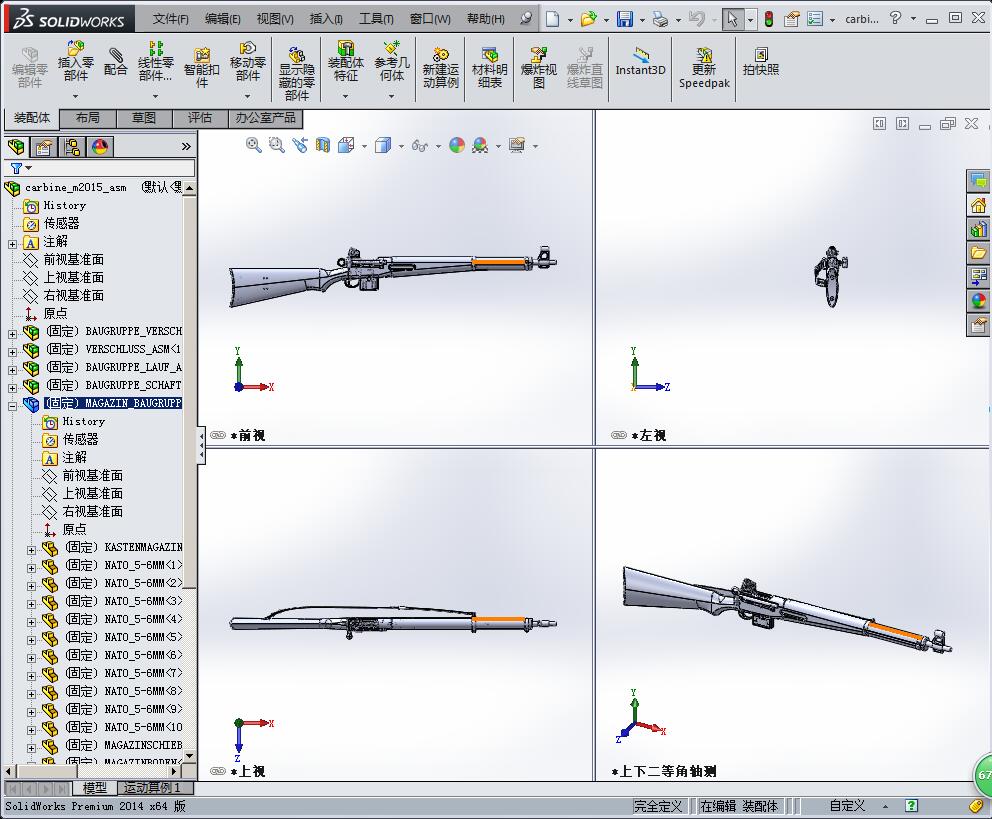Click the 参考几何体 Reference Geometry icon

click(x=392, y=61)
